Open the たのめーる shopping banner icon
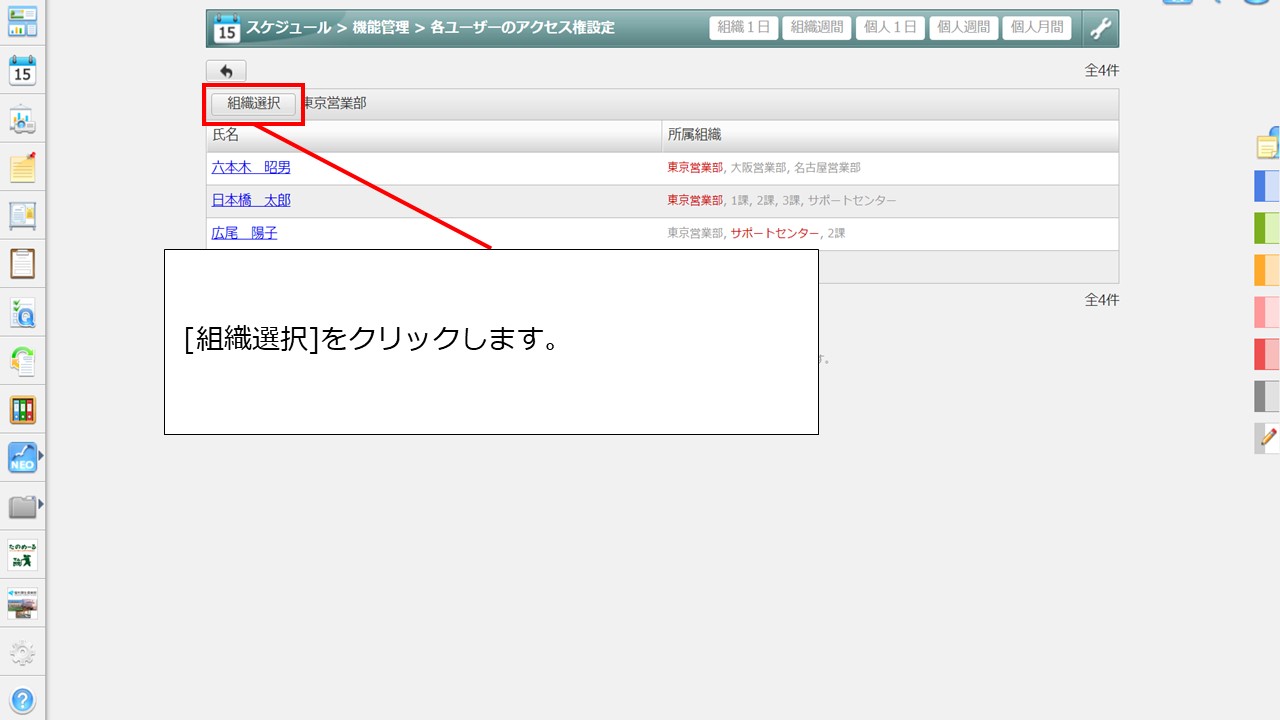Viewport: 1280px width, 720px height. [22, 556]
